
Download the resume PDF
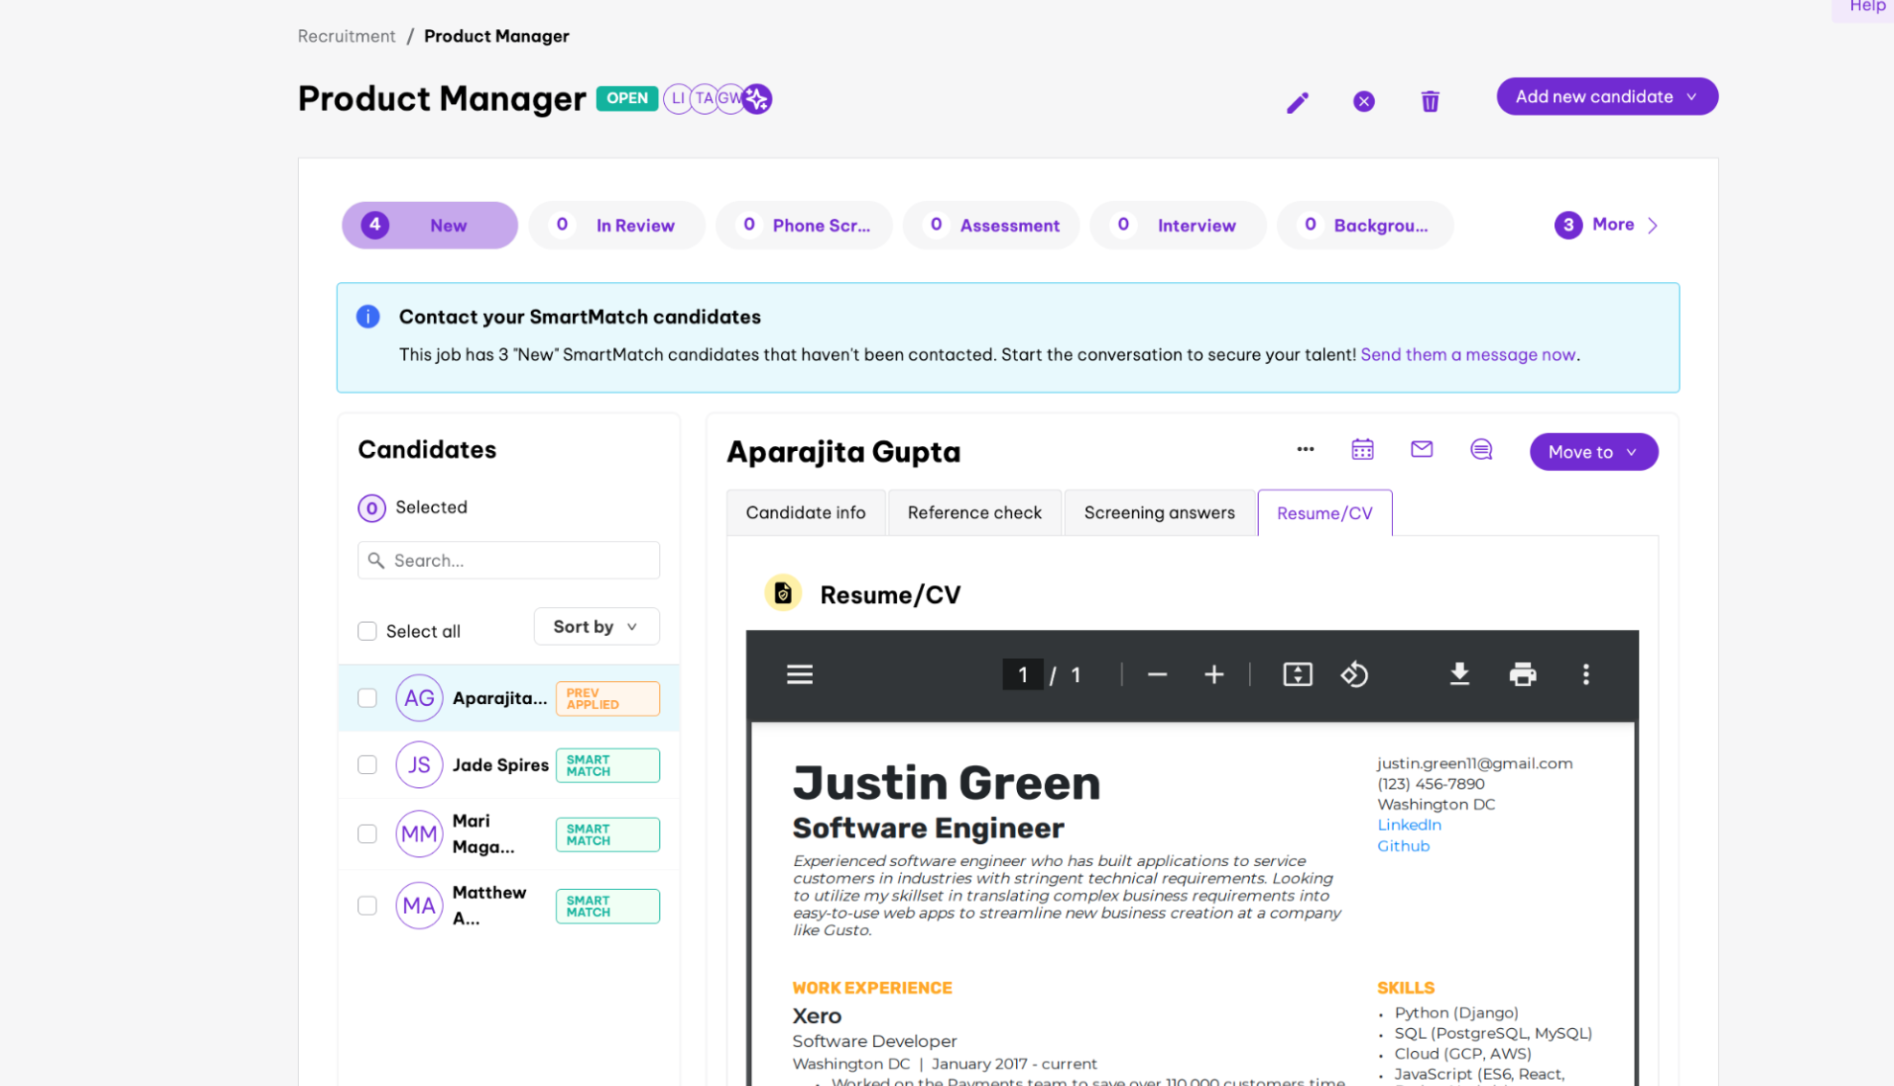pos(1459,674)
